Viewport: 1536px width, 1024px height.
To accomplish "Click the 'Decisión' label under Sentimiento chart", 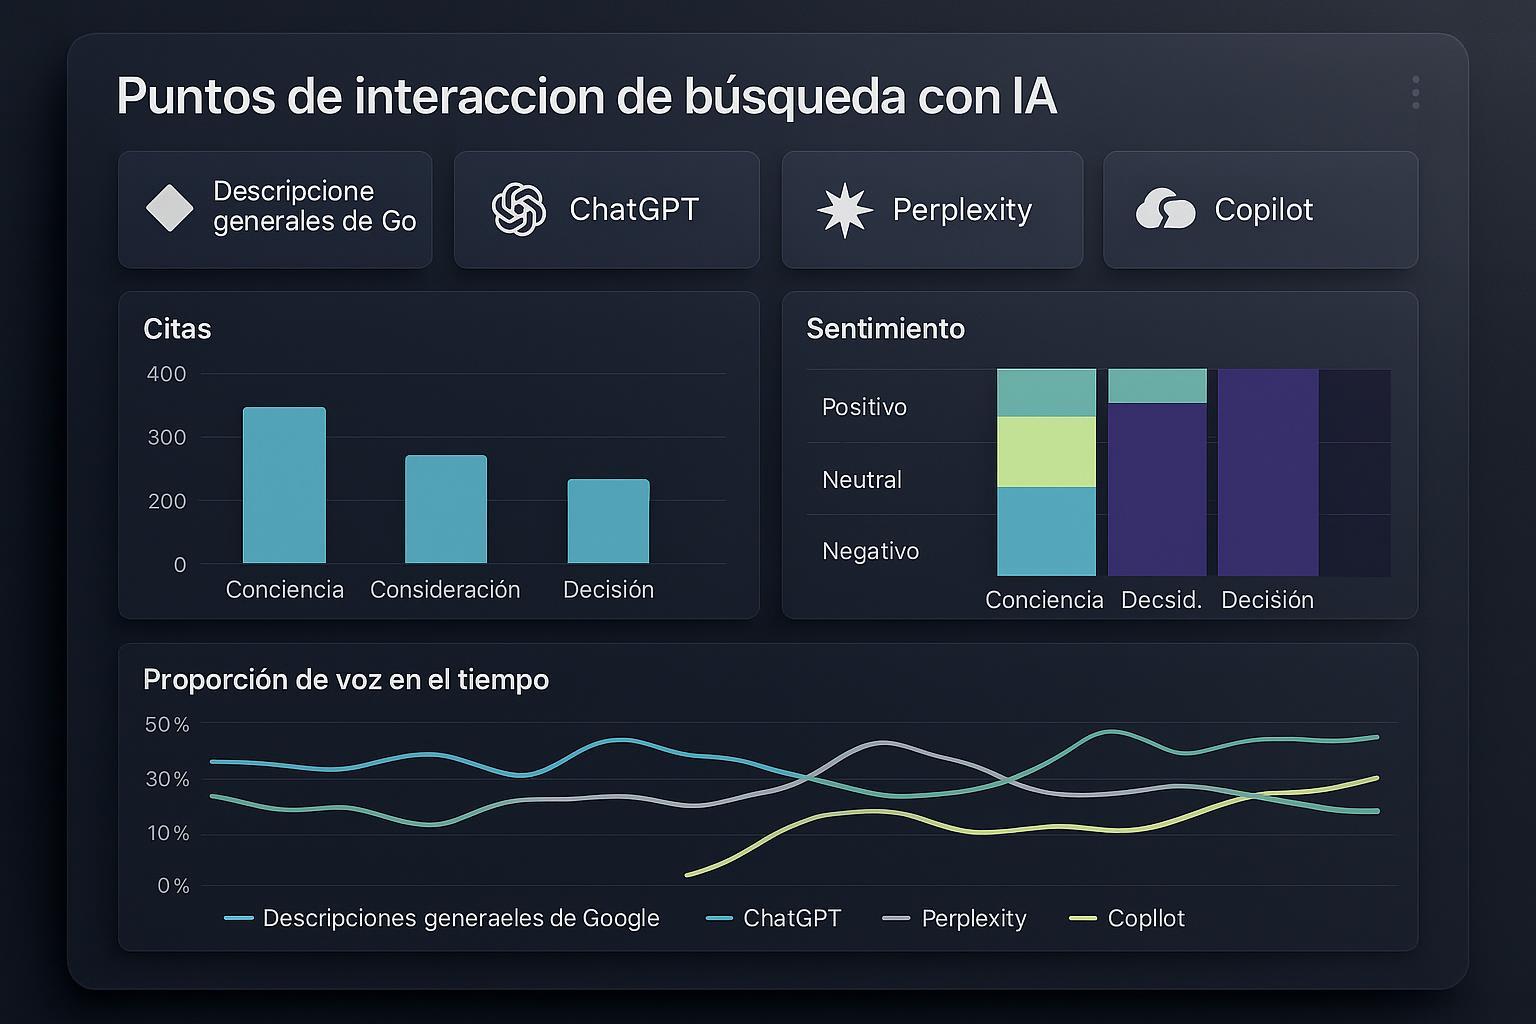I will pyautogui.click(x=1267, y=600).
